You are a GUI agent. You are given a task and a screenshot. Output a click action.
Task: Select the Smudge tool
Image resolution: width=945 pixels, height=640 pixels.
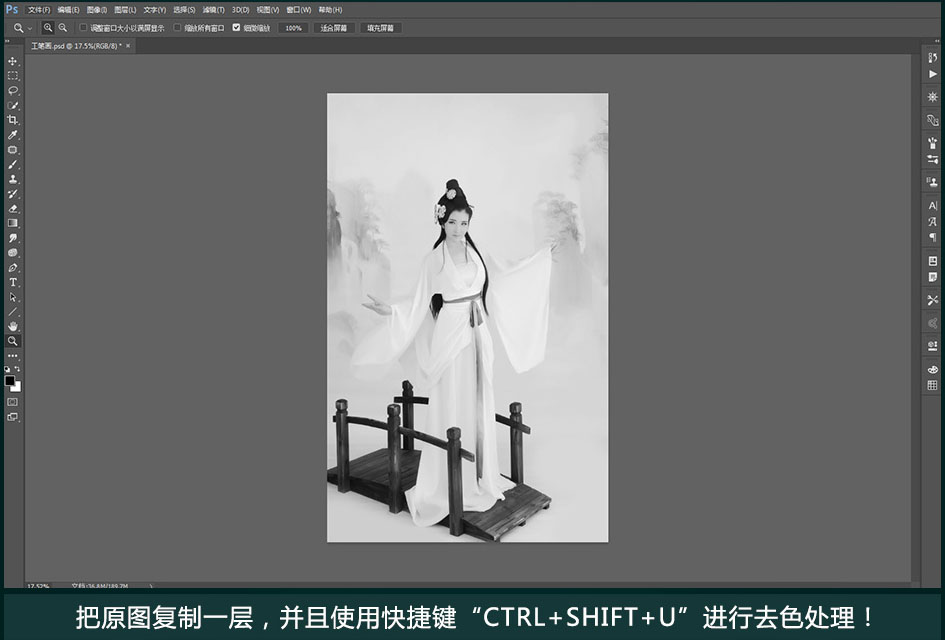point(13,238)
